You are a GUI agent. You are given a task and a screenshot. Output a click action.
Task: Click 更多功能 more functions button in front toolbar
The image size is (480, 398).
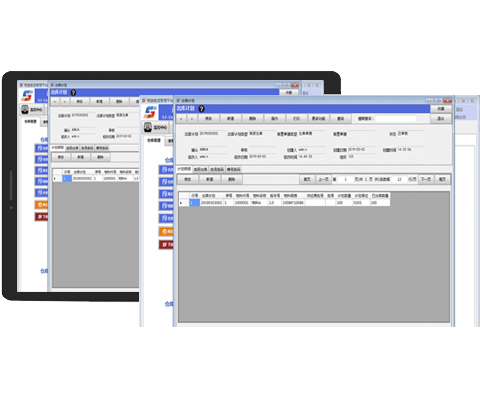coord(318,119)
